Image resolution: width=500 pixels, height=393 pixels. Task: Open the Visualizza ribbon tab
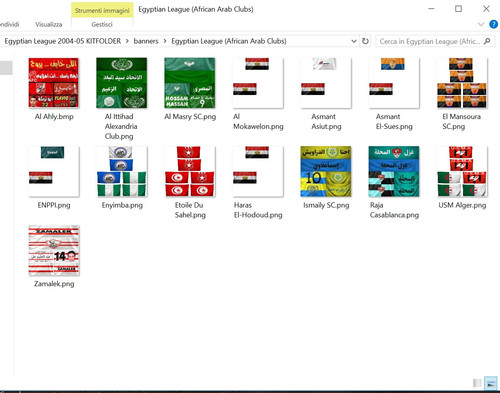click(x=49, y=24)
